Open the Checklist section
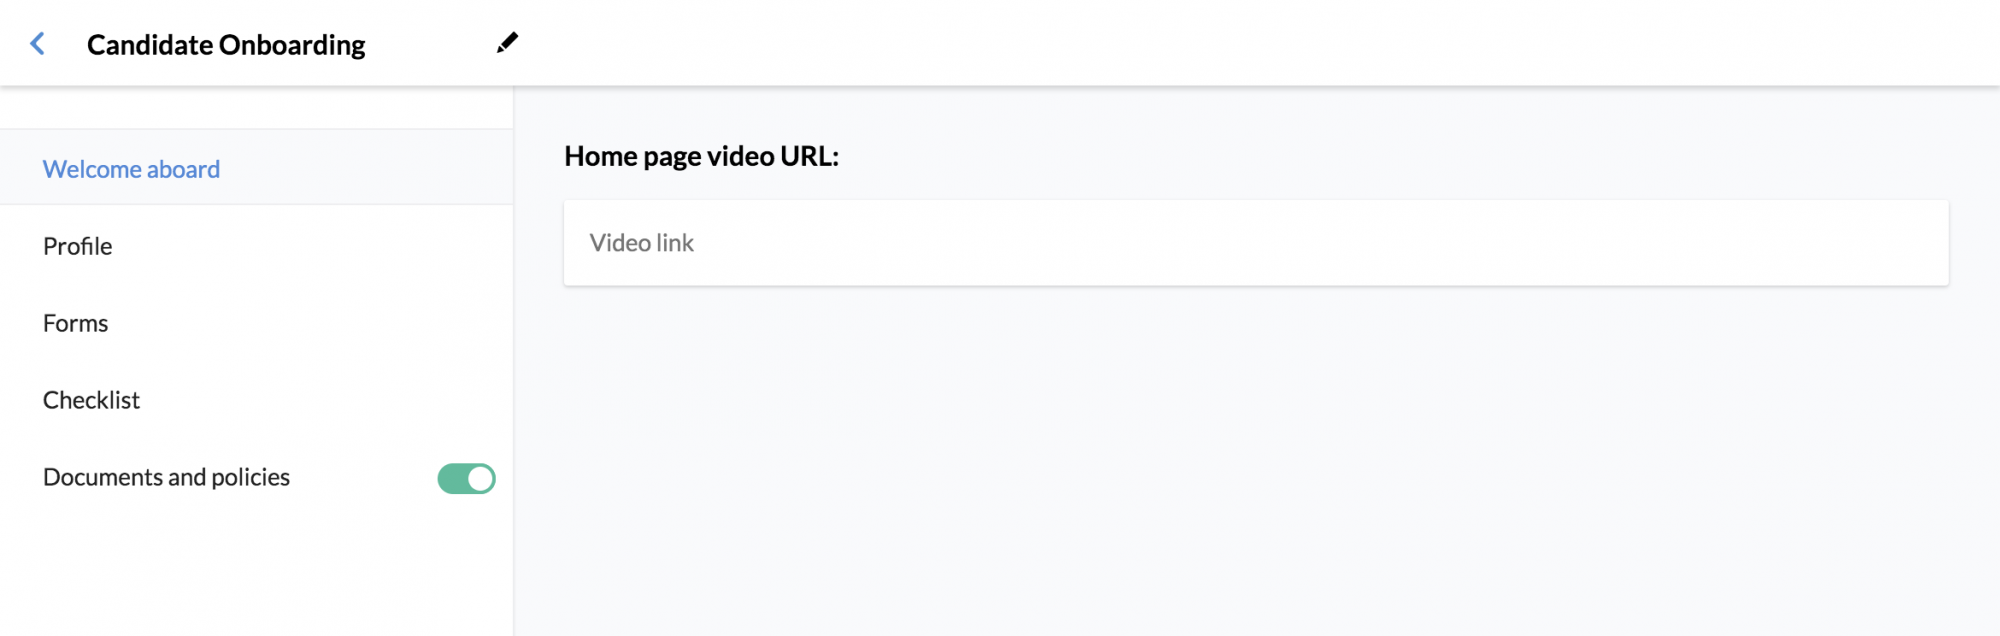The image size is (2000, 636). tap(91, 400)
